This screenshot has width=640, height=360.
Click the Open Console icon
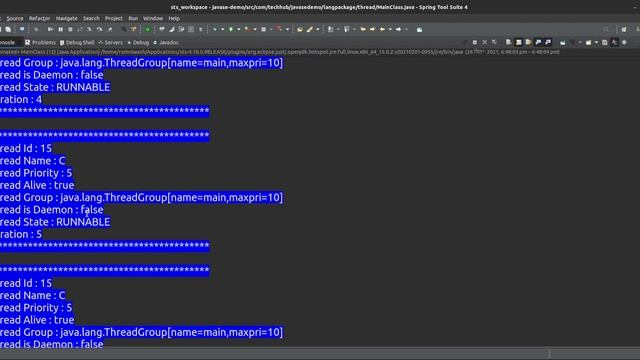[588, 42]
